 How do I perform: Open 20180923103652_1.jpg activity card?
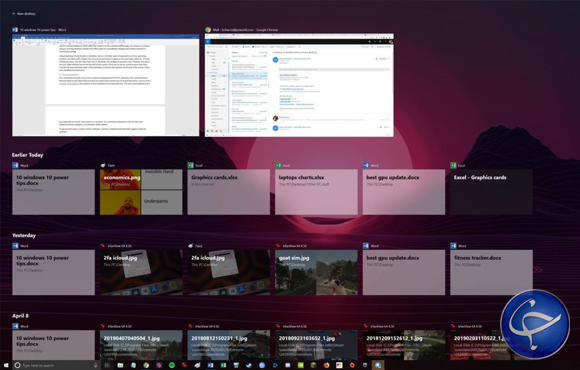pyautogui.click(x=316, y=345)
